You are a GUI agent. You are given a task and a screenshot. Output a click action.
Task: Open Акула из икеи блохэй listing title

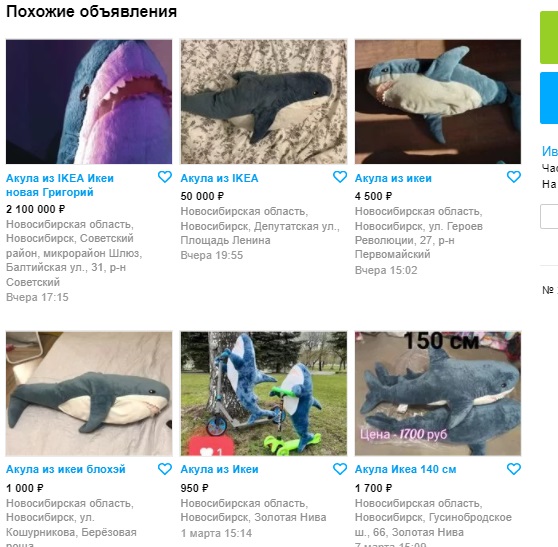pyautogui.click(x=66, y=469)
